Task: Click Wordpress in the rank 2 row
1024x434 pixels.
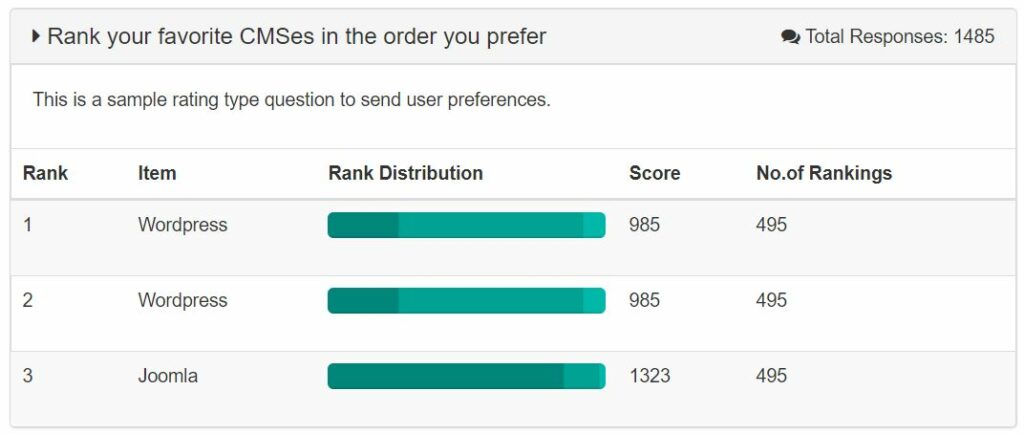Action: [x=182, y=300]
